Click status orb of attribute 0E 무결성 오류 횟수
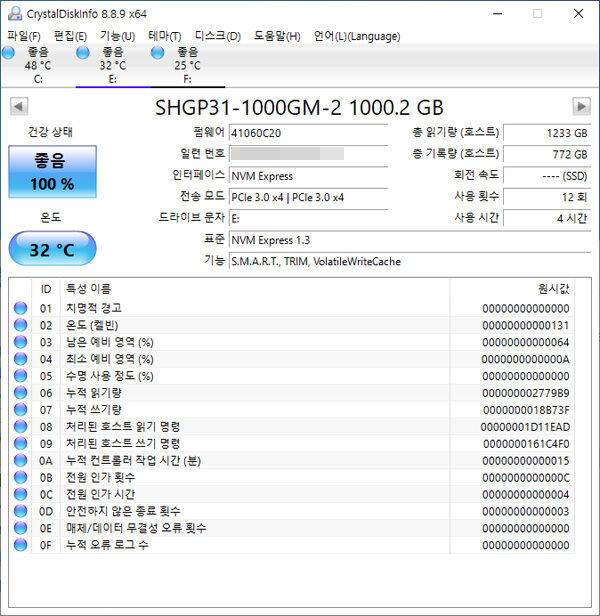The width and height of the screenshot is (600, 616). (20, 528)
